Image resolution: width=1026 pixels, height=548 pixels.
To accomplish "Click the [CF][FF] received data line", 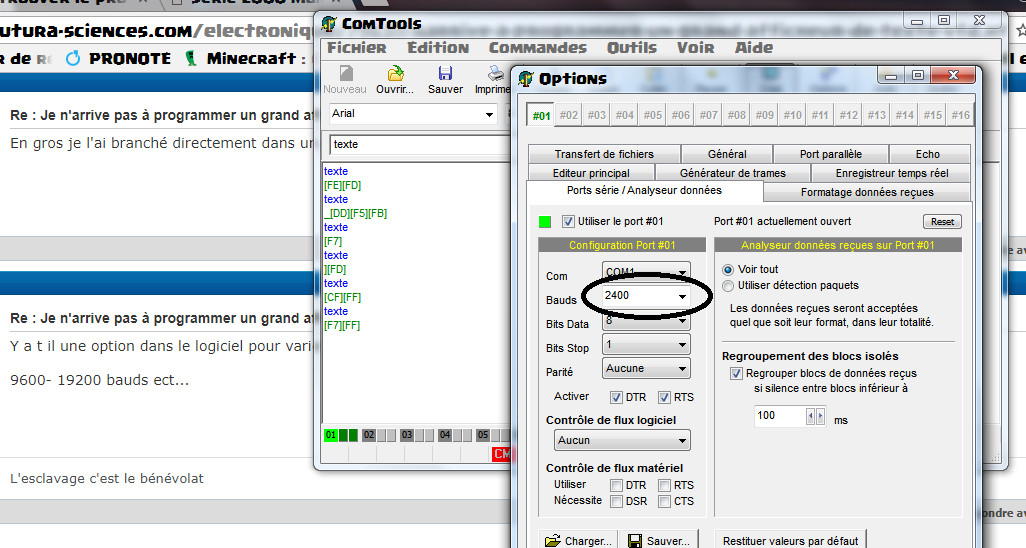I will tap(342, 297).
